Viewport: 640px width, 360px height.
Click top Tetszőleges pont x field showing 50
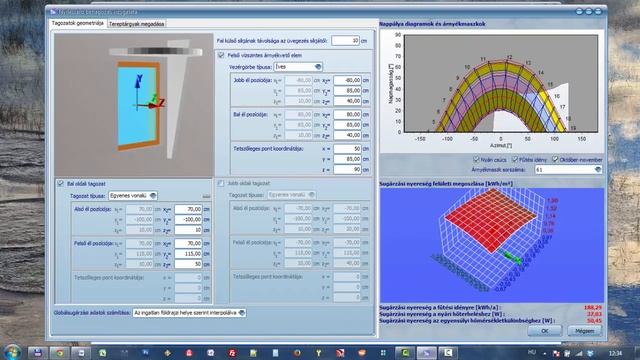(347, 149)
